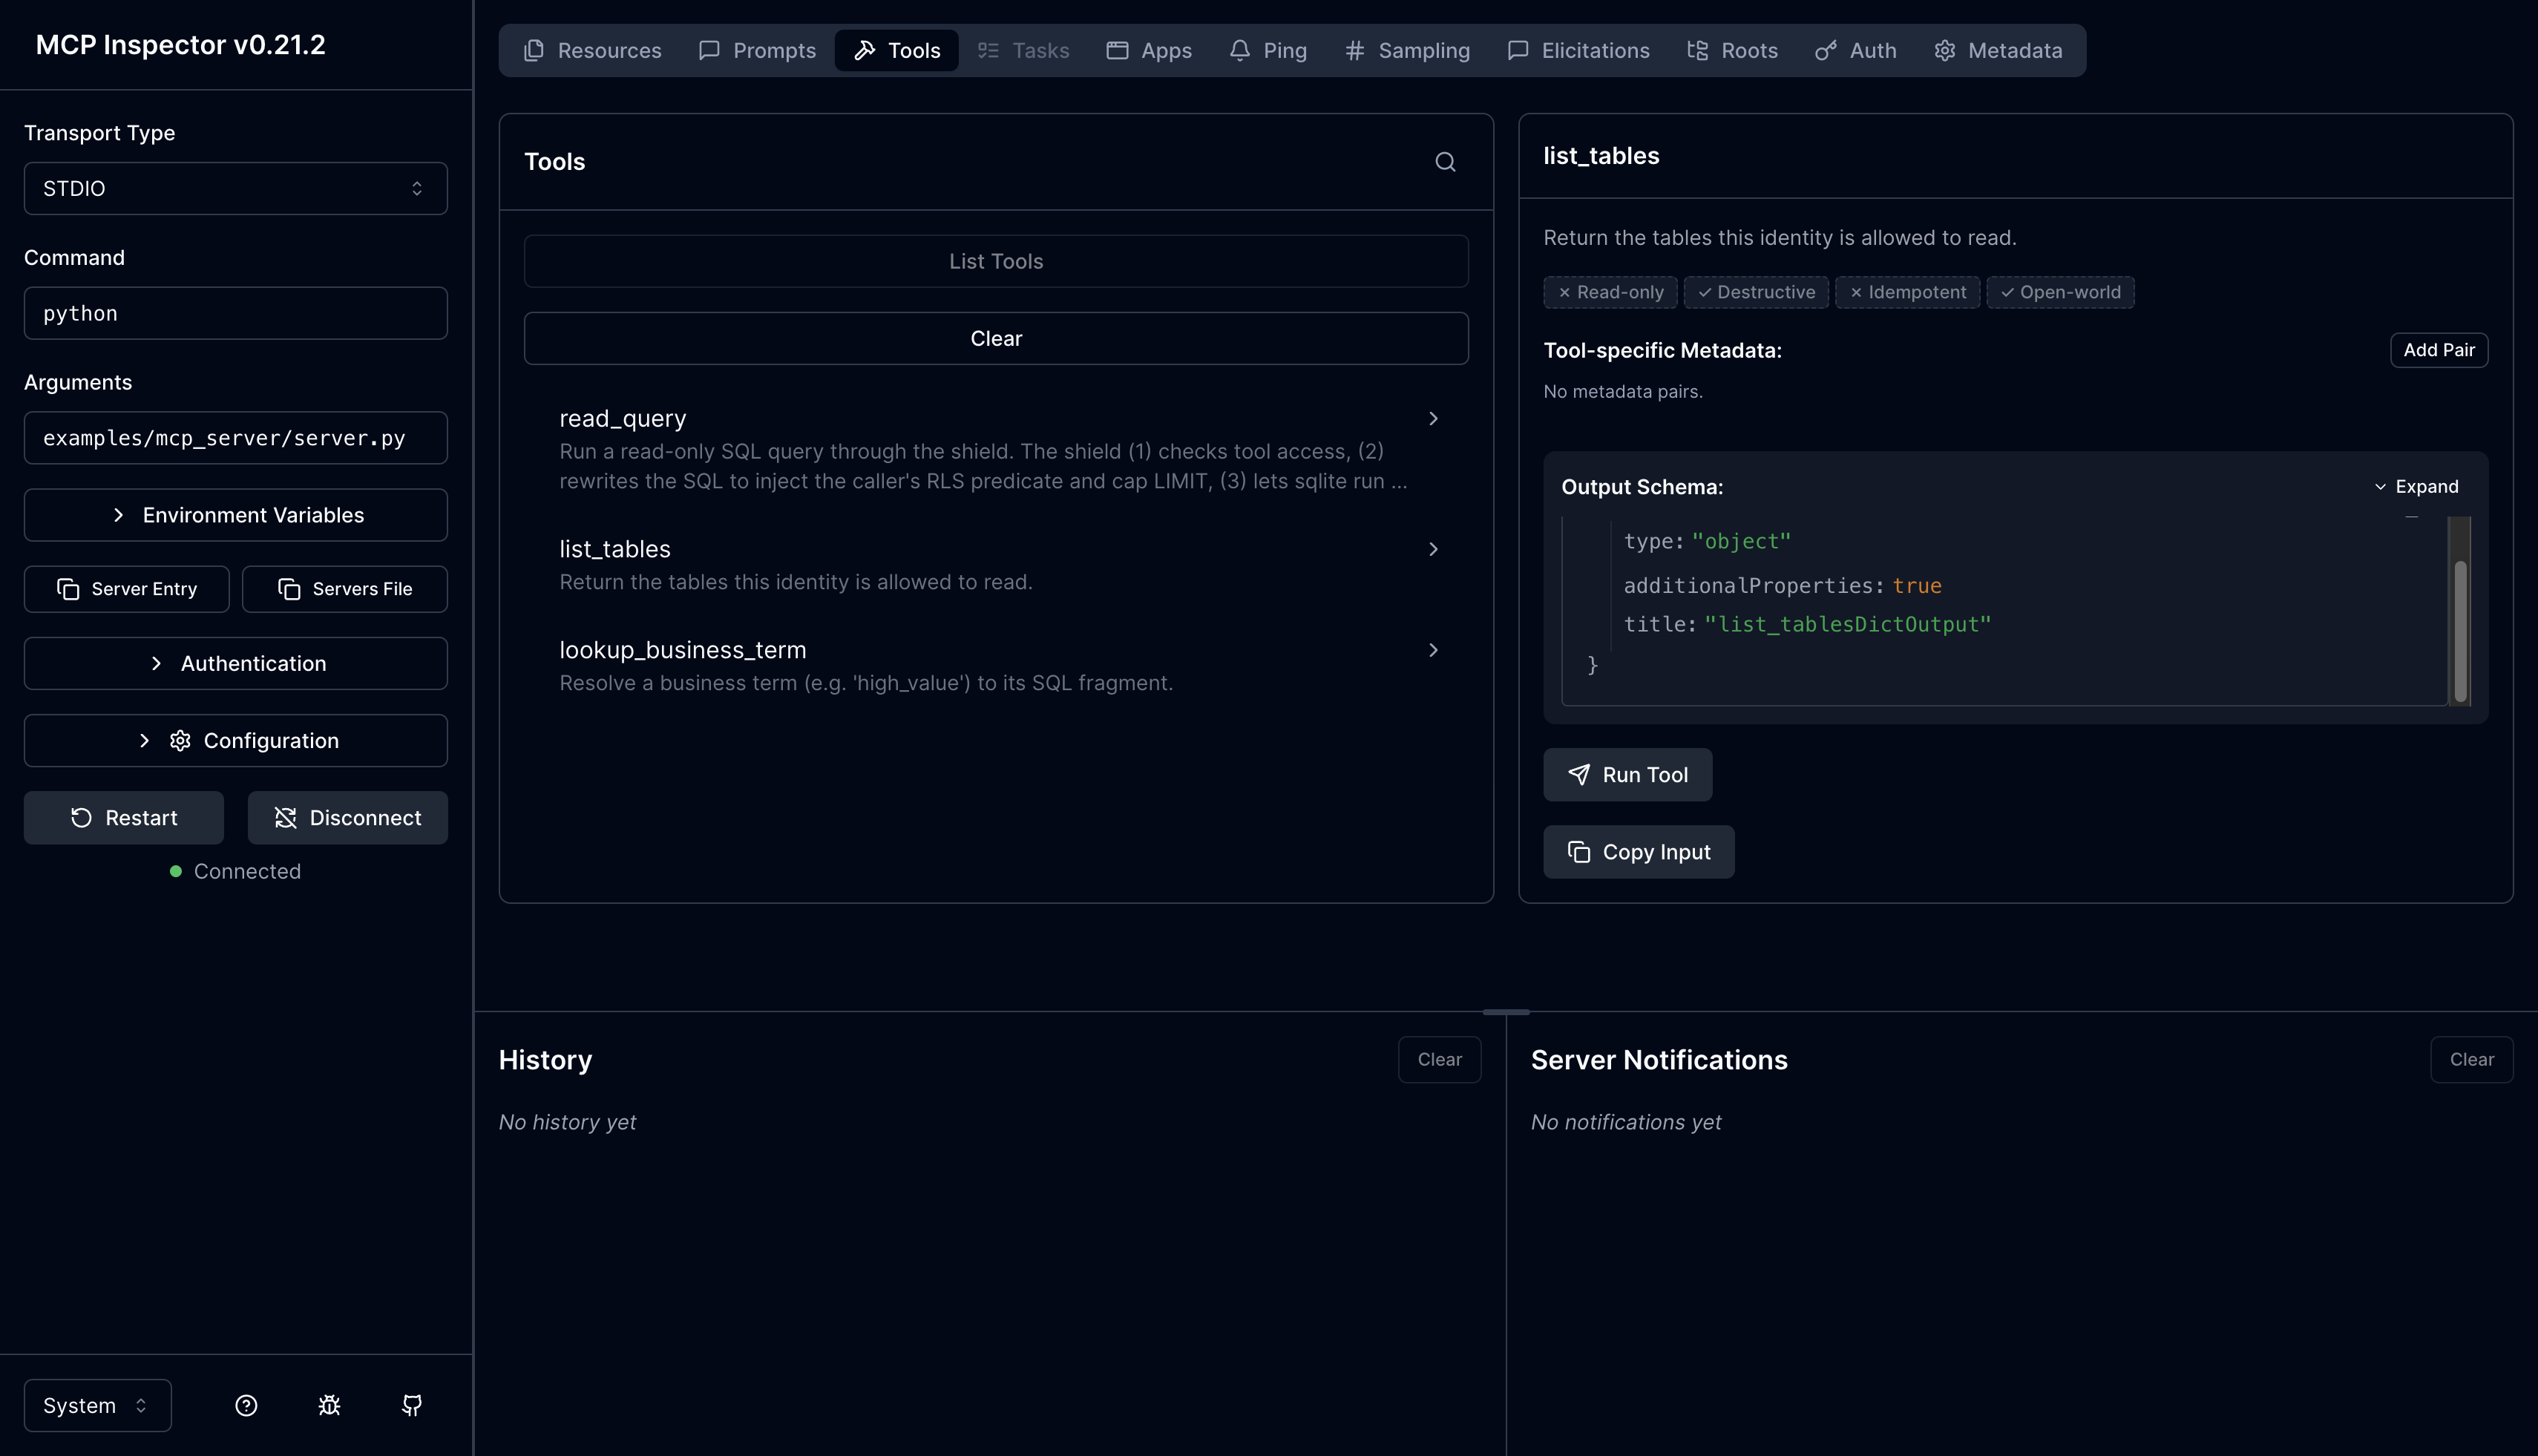
Task: Expand the Output Schema view
Action: click(x=2416, y=486)
